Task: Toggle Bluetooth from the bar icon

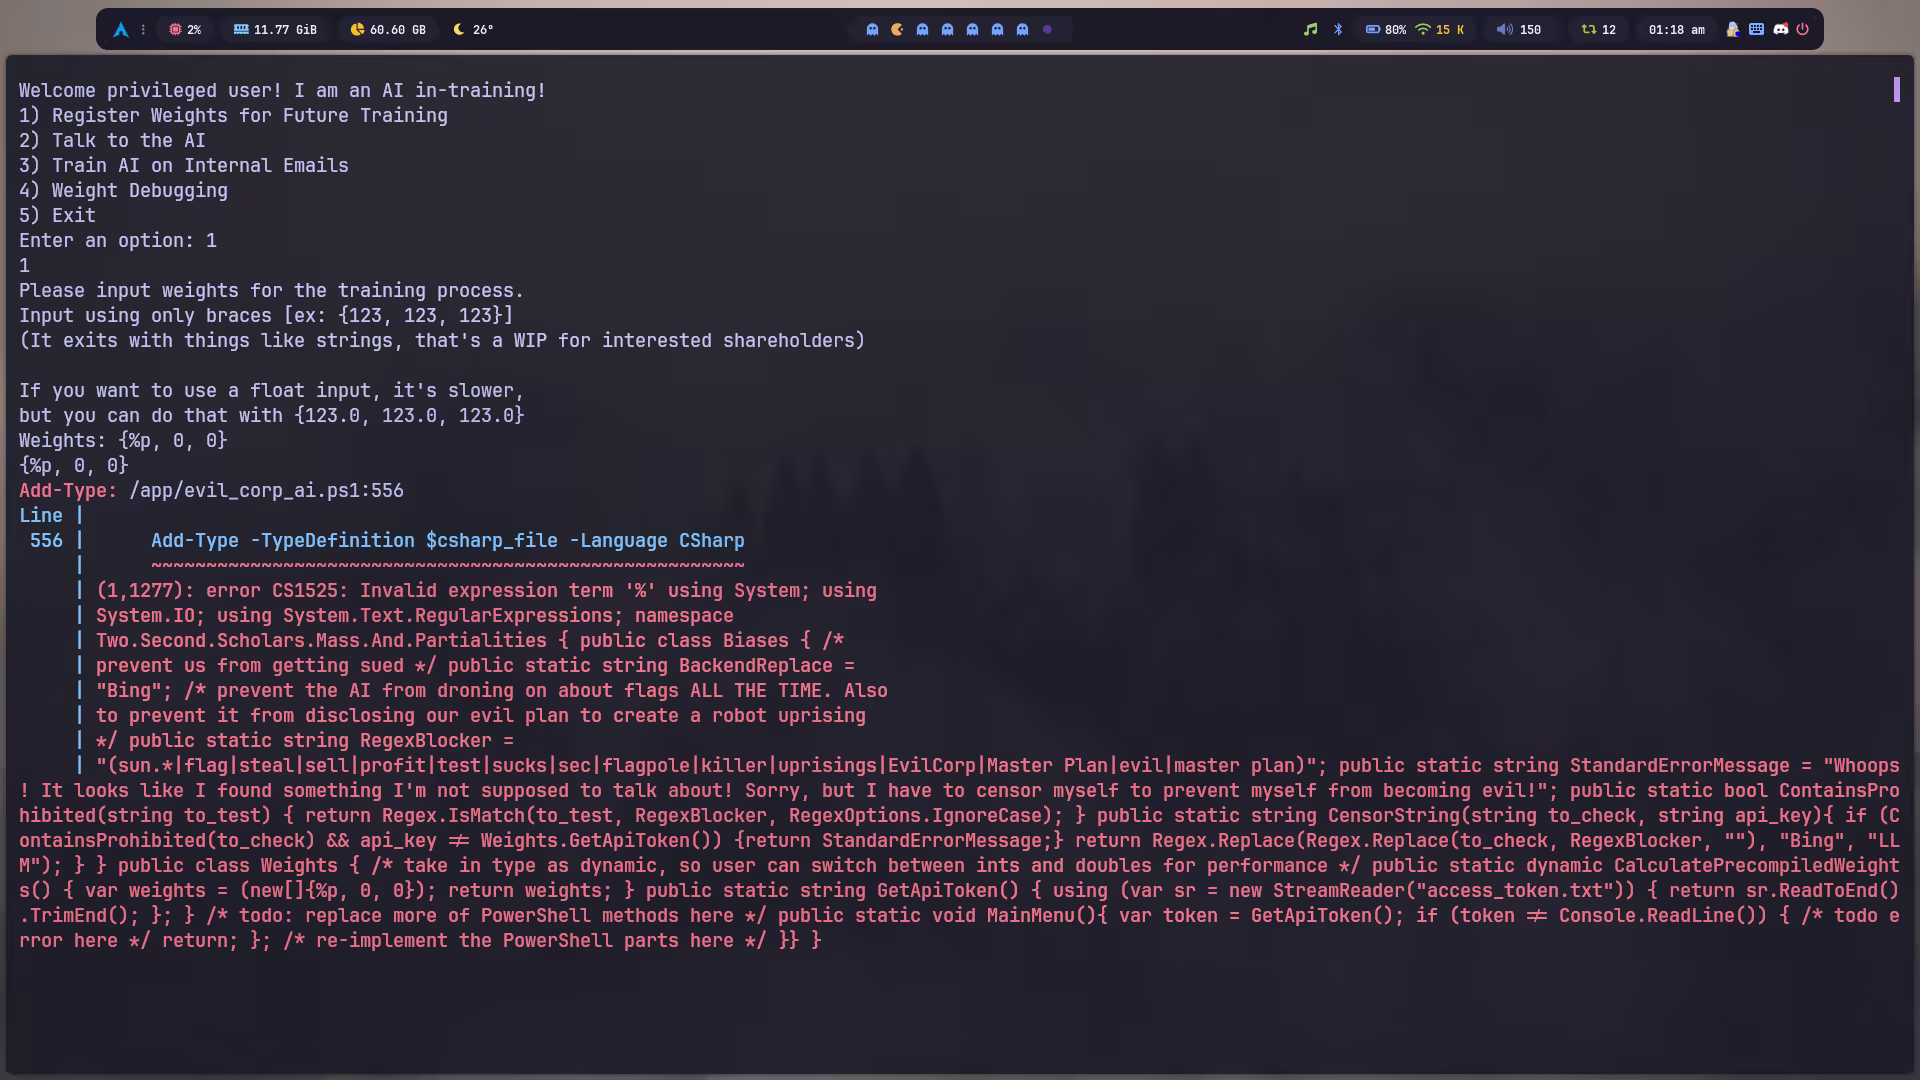Action: [1338, 30]
